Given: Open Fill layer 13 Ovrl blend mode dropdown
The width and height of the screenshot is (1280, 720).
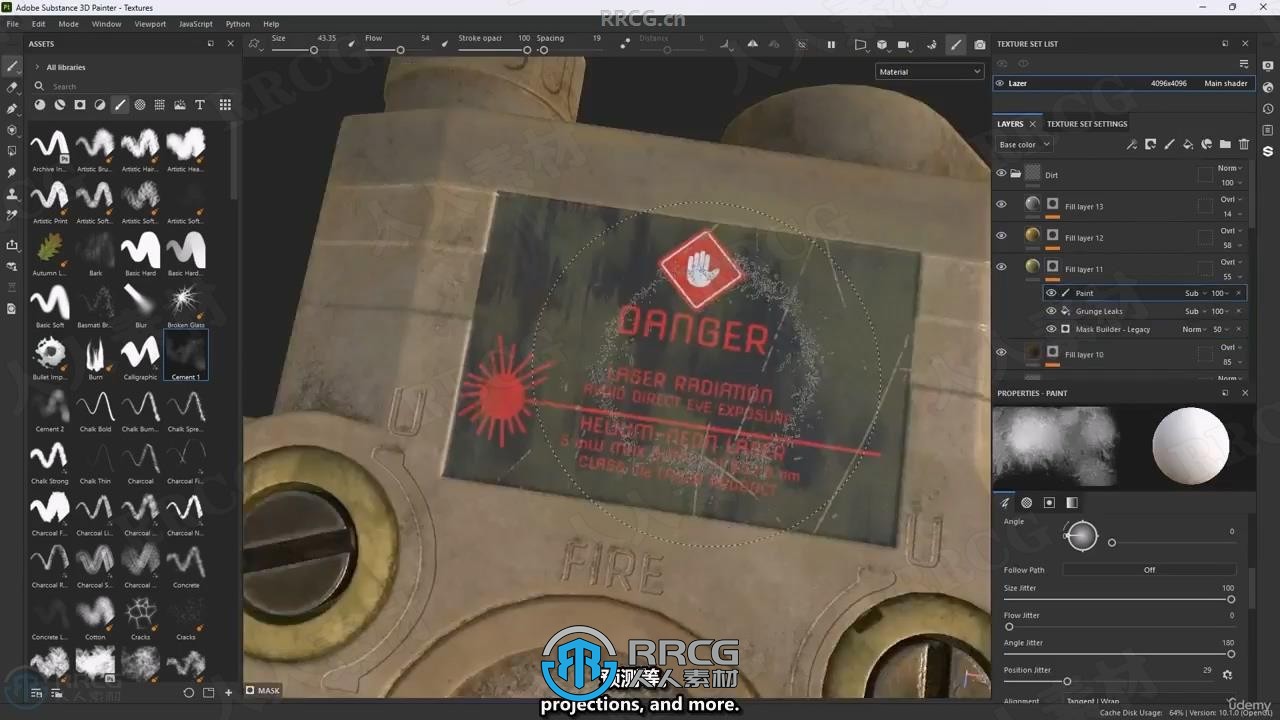Looking at the screenshot, I should tap(1230, 199).
